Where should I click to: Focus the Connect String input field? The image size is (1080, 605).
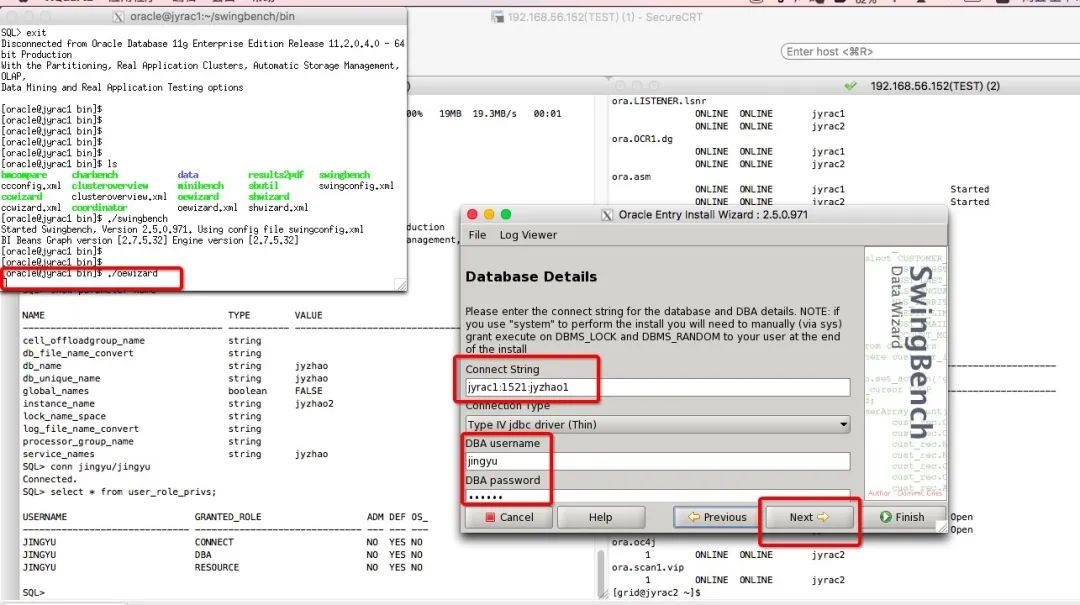point(657,387)
